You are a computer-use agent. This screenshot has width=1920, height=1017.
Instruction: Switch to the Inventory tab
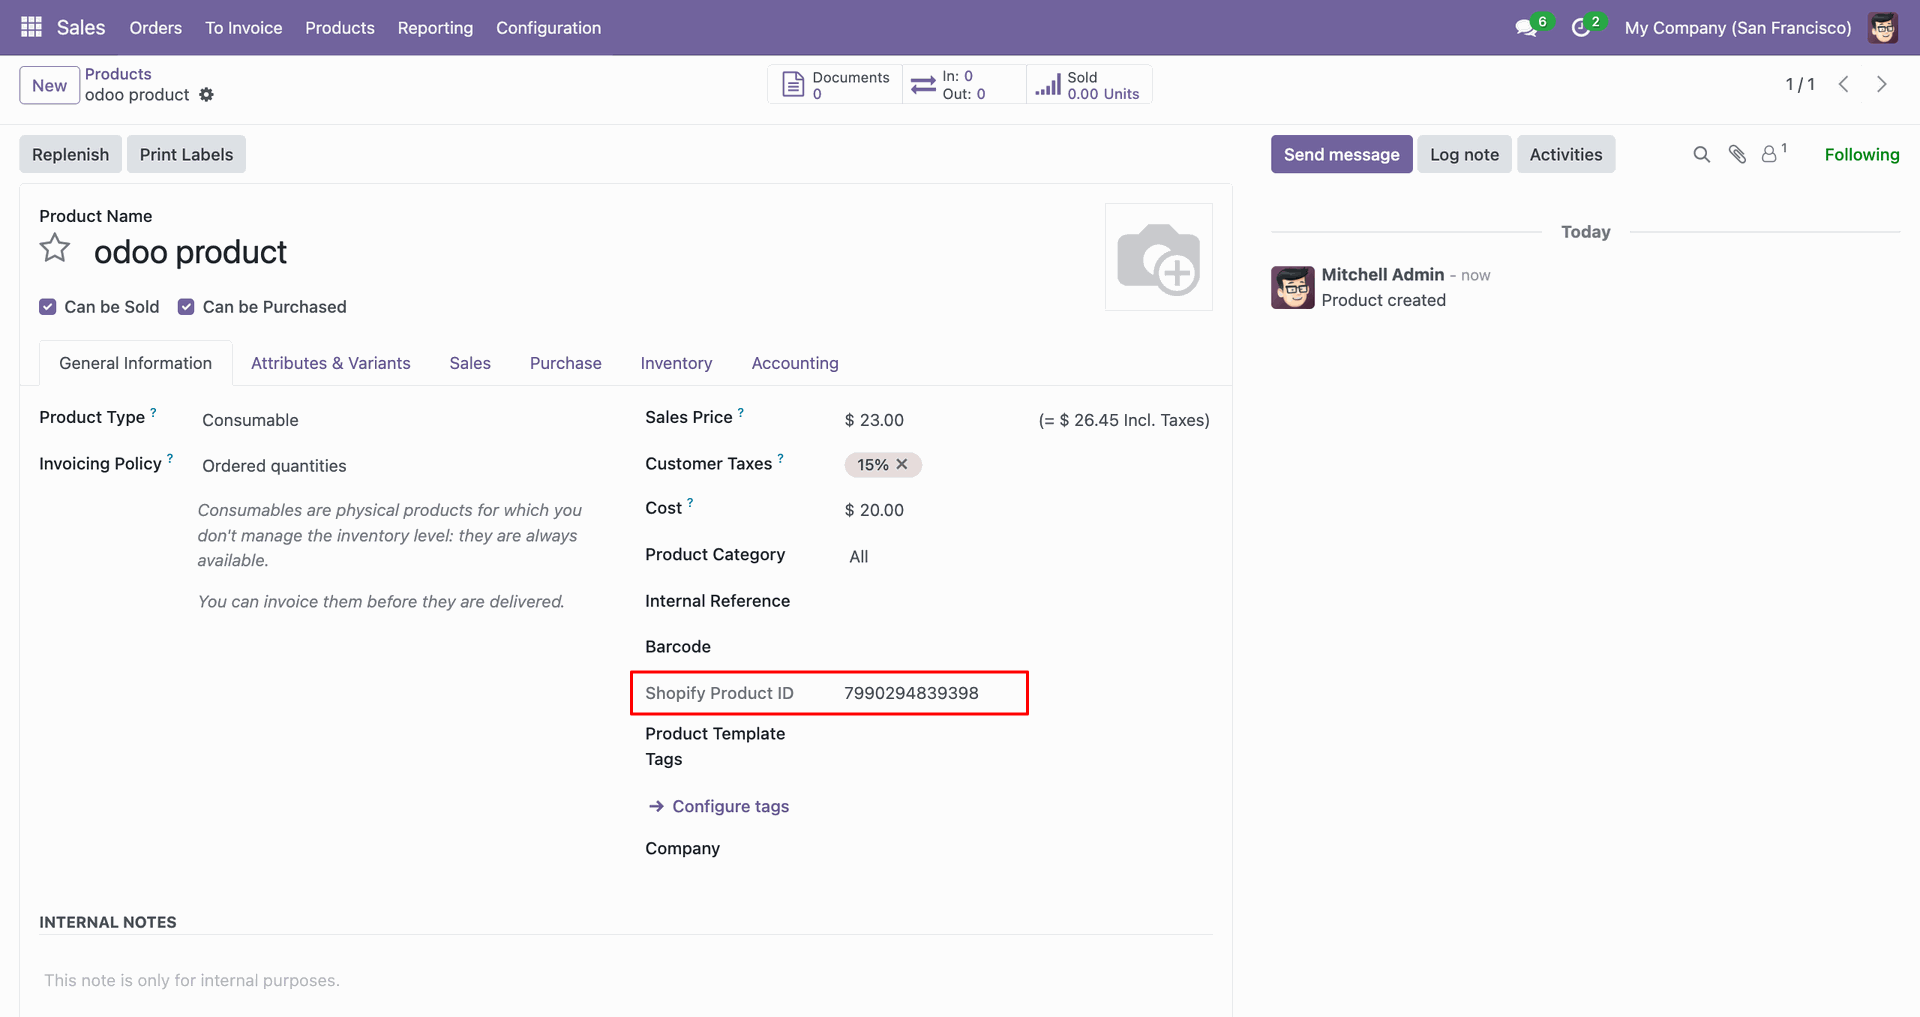point(677,363)
